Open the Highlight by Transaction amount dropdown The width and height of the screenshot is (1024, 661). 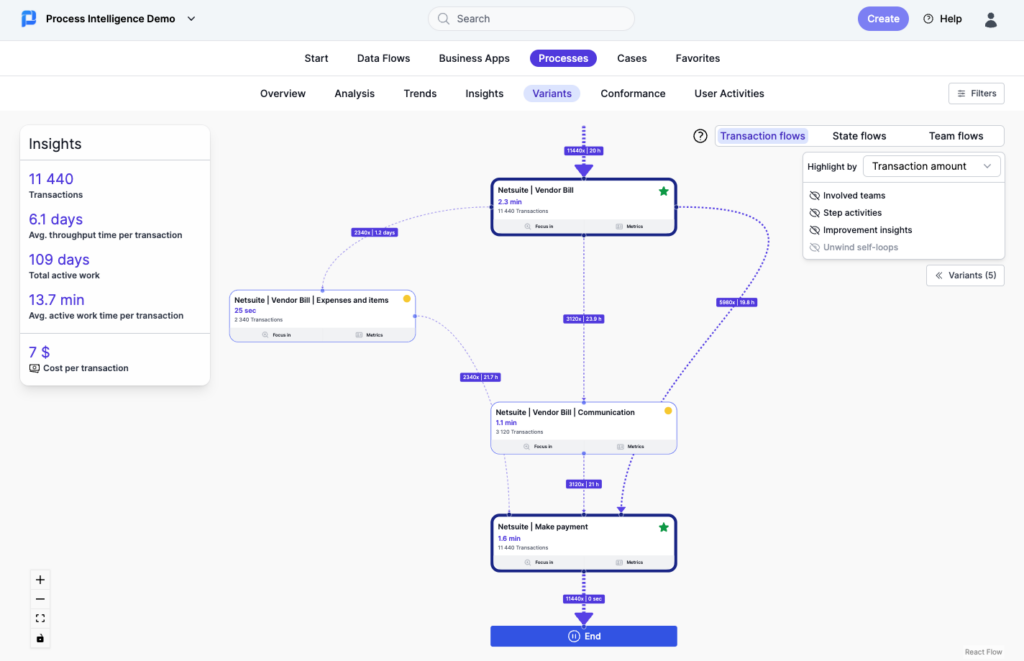(x=931, y=167)
